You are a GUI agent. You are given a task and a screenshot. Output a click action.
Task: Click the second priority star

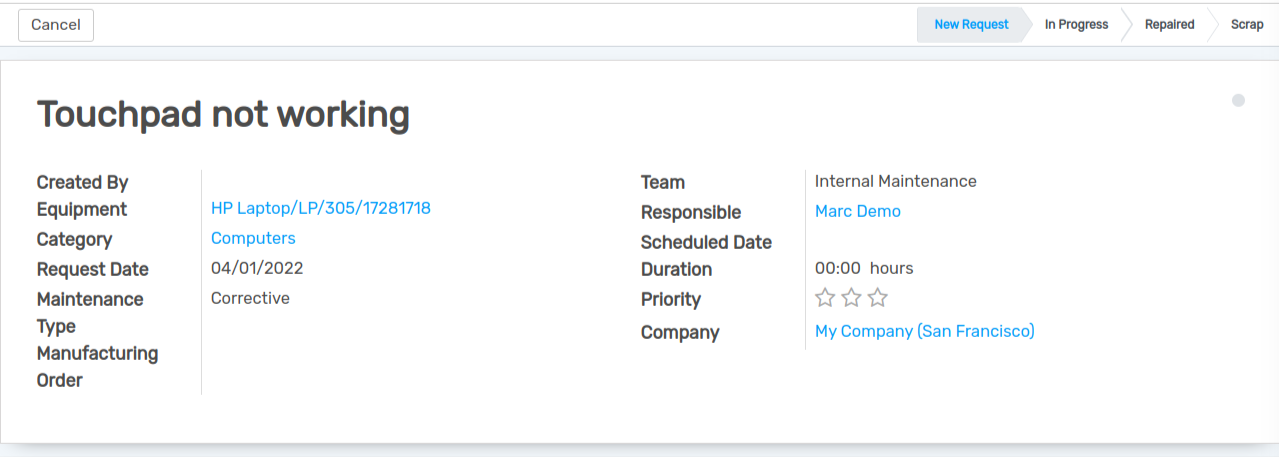[x=851, y=298]
